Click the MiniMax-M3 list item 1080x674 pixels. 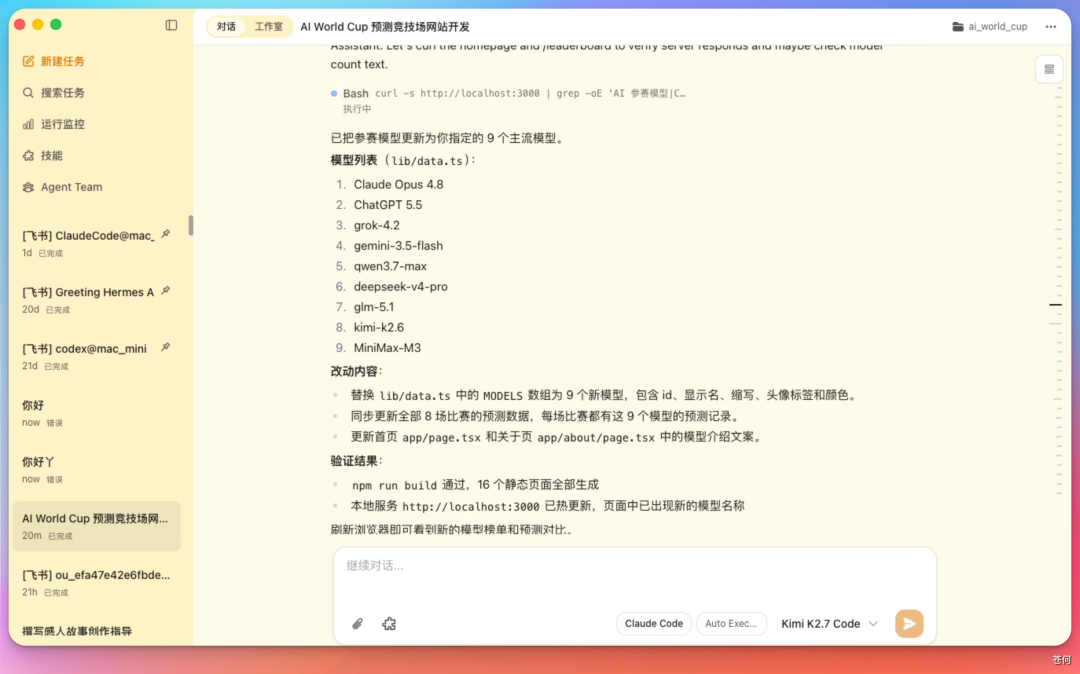coord(387,348)
